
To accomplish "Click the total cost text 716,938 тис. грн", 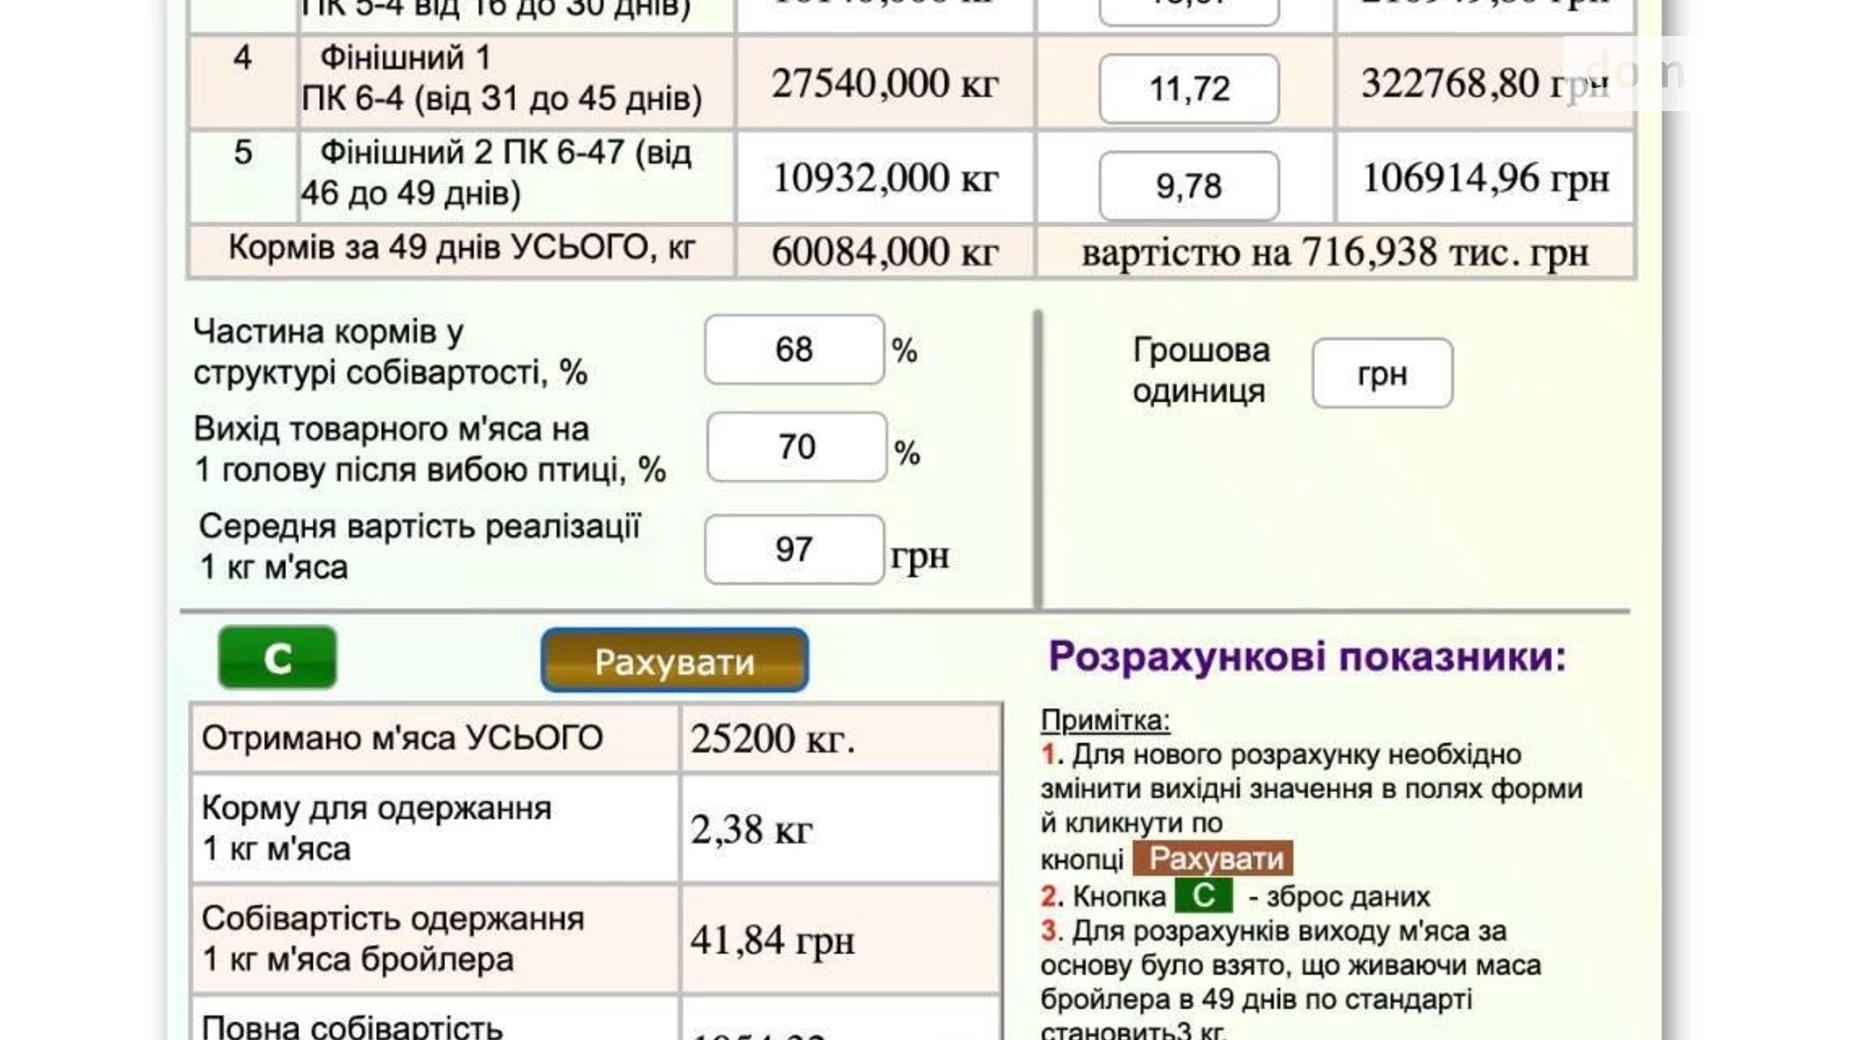I will point(1334,252).
